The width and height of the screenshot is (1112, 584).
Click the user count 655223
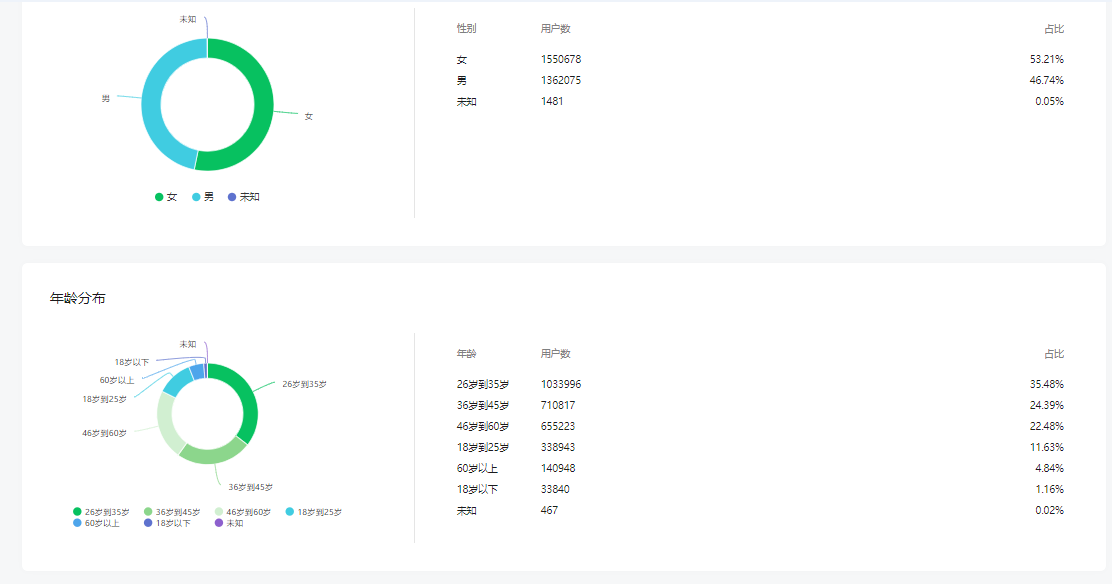point(558,426)
